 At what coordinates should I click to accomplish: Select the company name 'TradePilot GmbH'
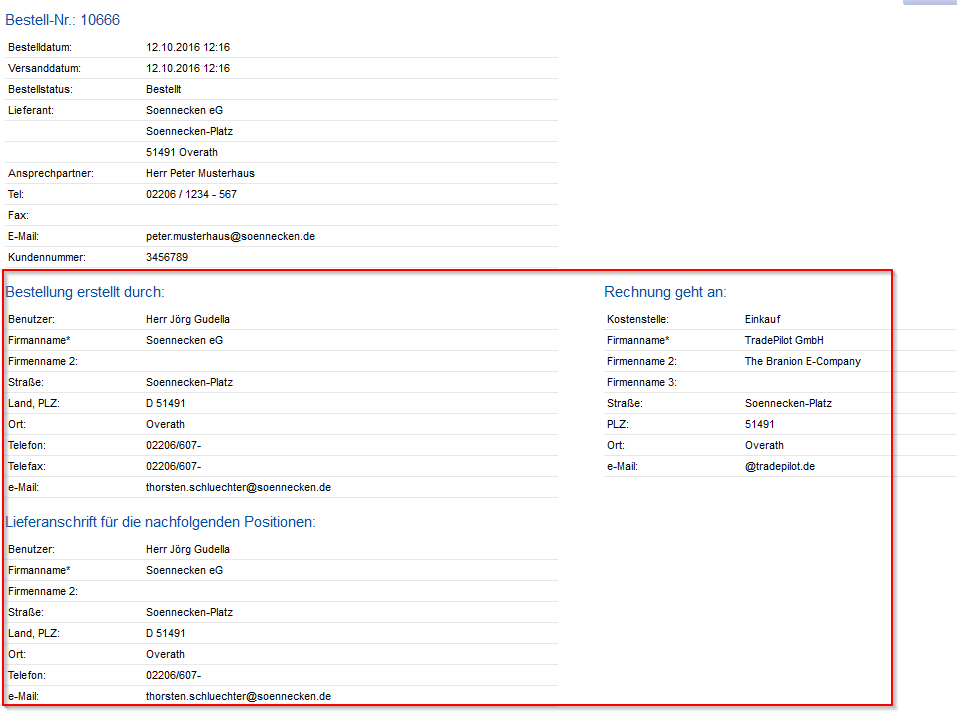click(784, 340)
